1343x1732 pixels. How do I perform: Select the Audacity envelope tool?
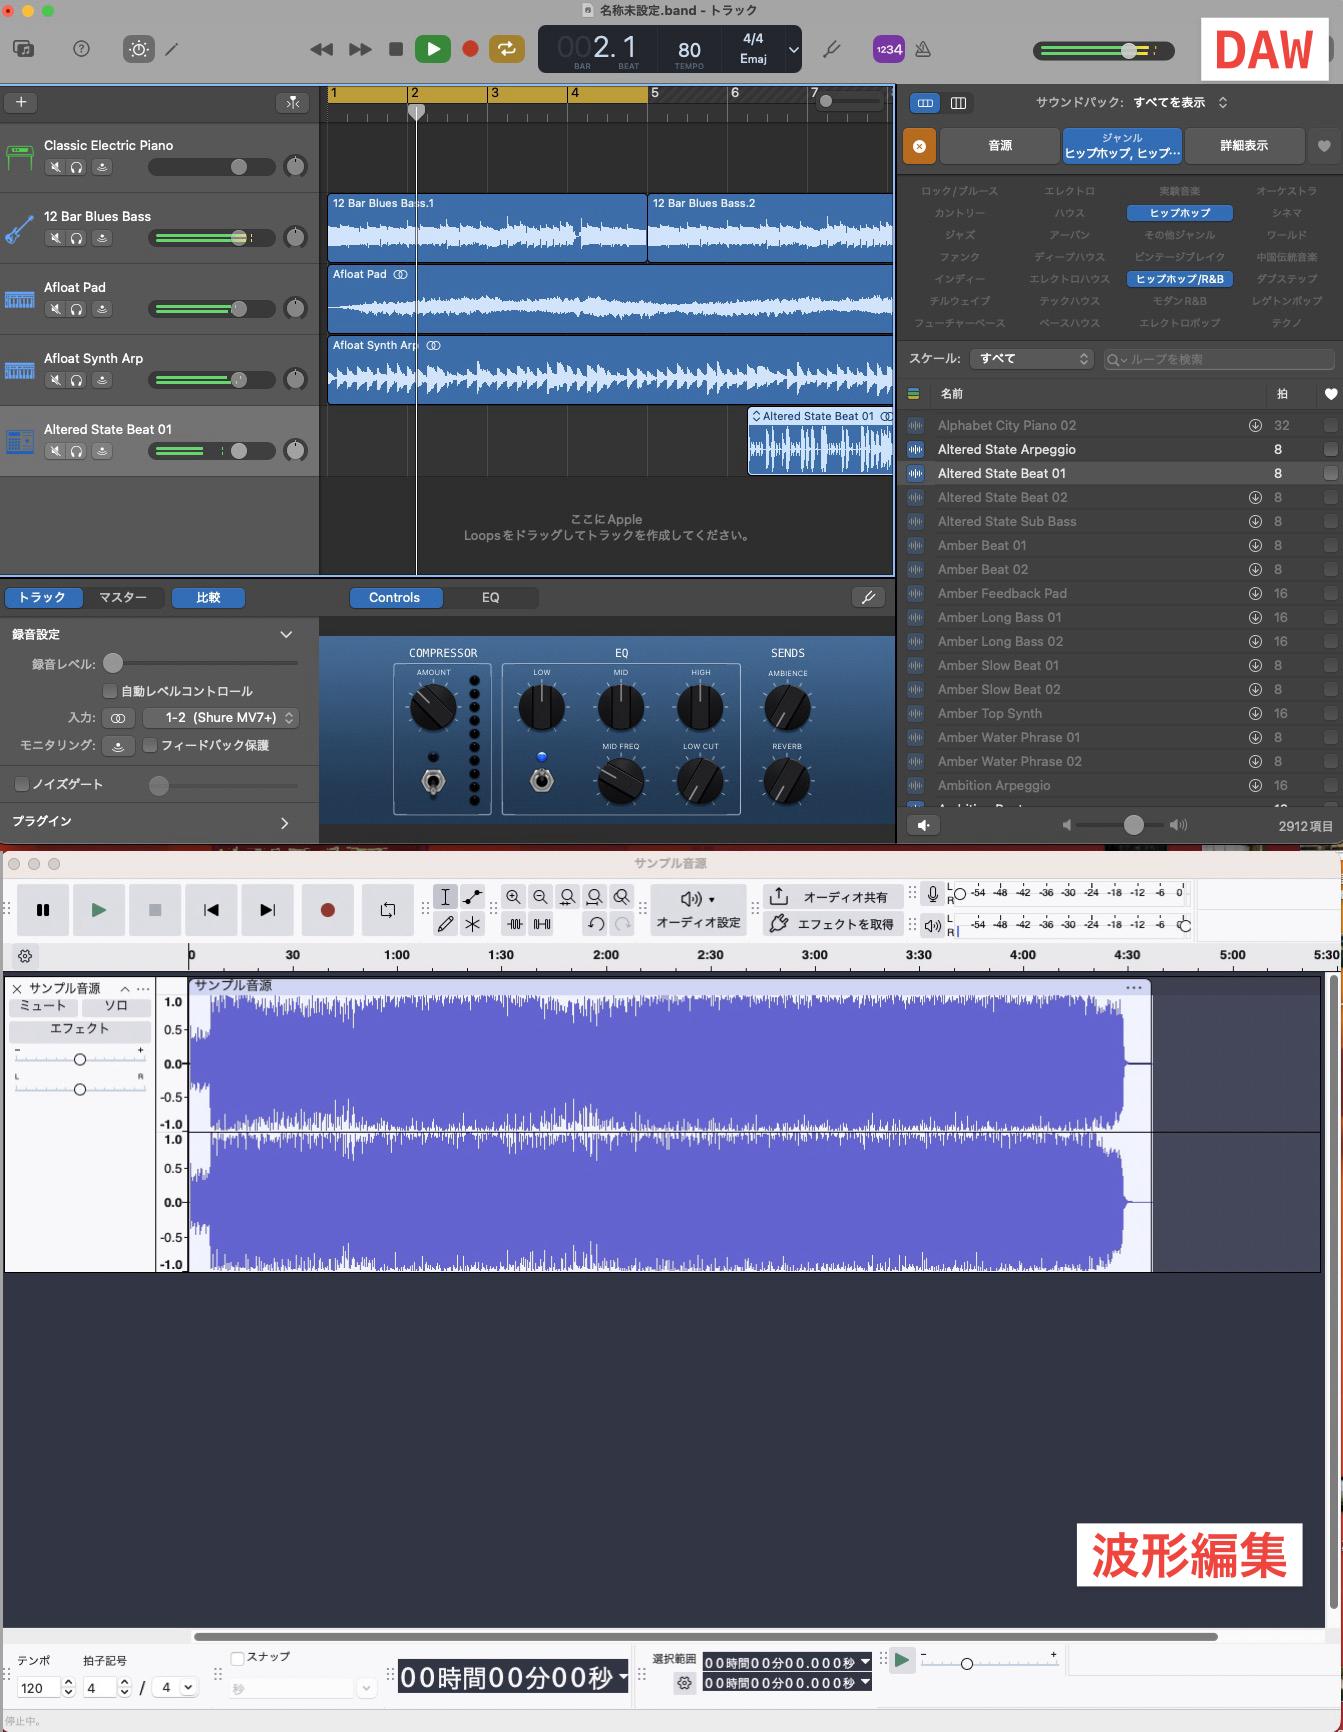point(472,897)
